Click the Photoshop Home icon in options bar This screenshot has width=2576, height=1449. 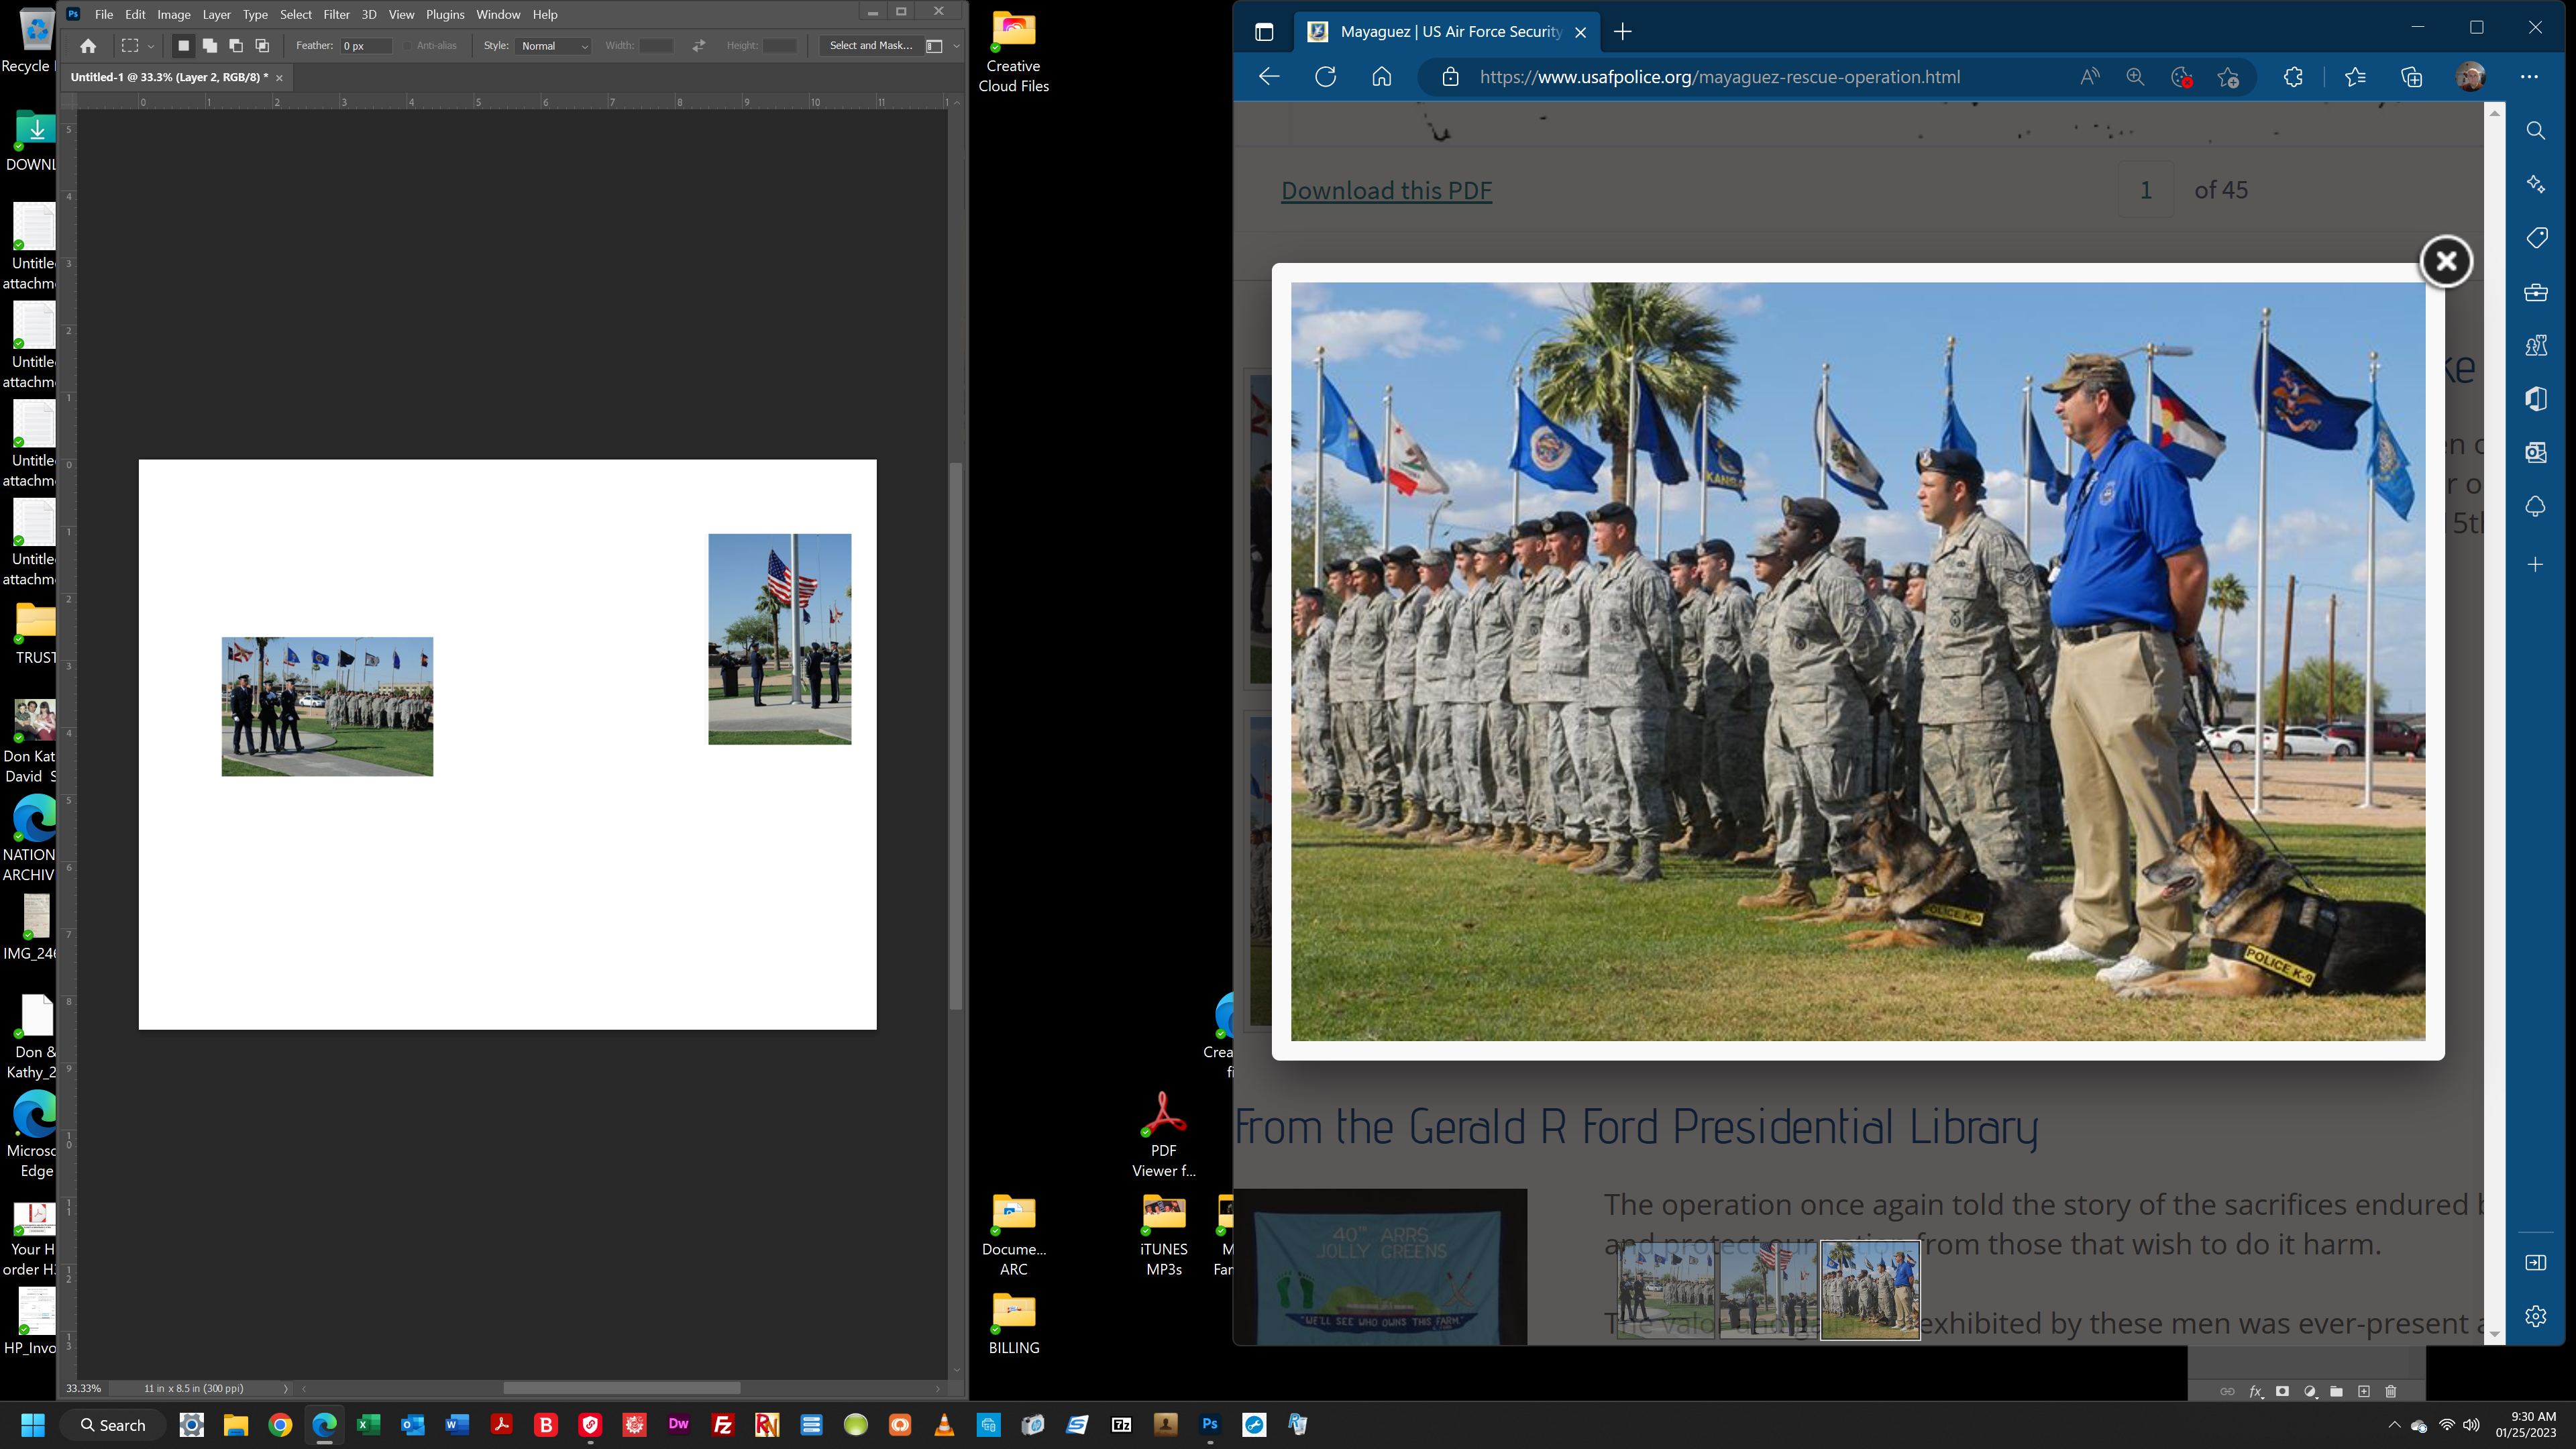pos(88,46)
